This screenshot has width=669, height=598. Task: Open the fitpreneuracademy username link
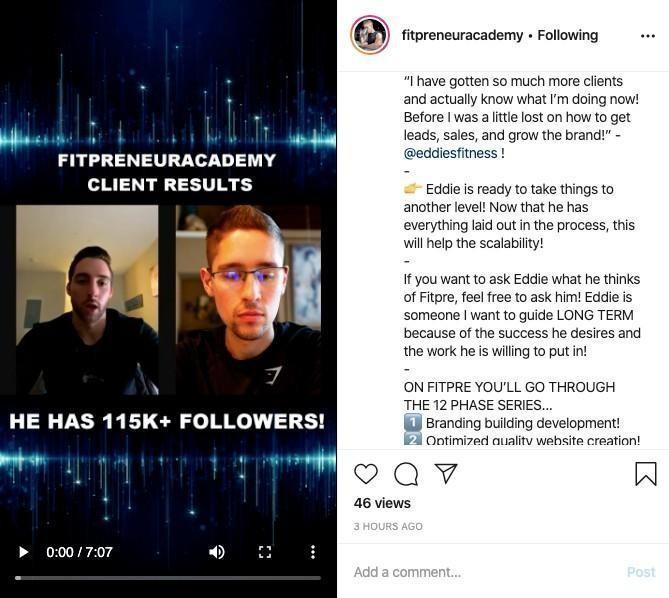point(462,35)
